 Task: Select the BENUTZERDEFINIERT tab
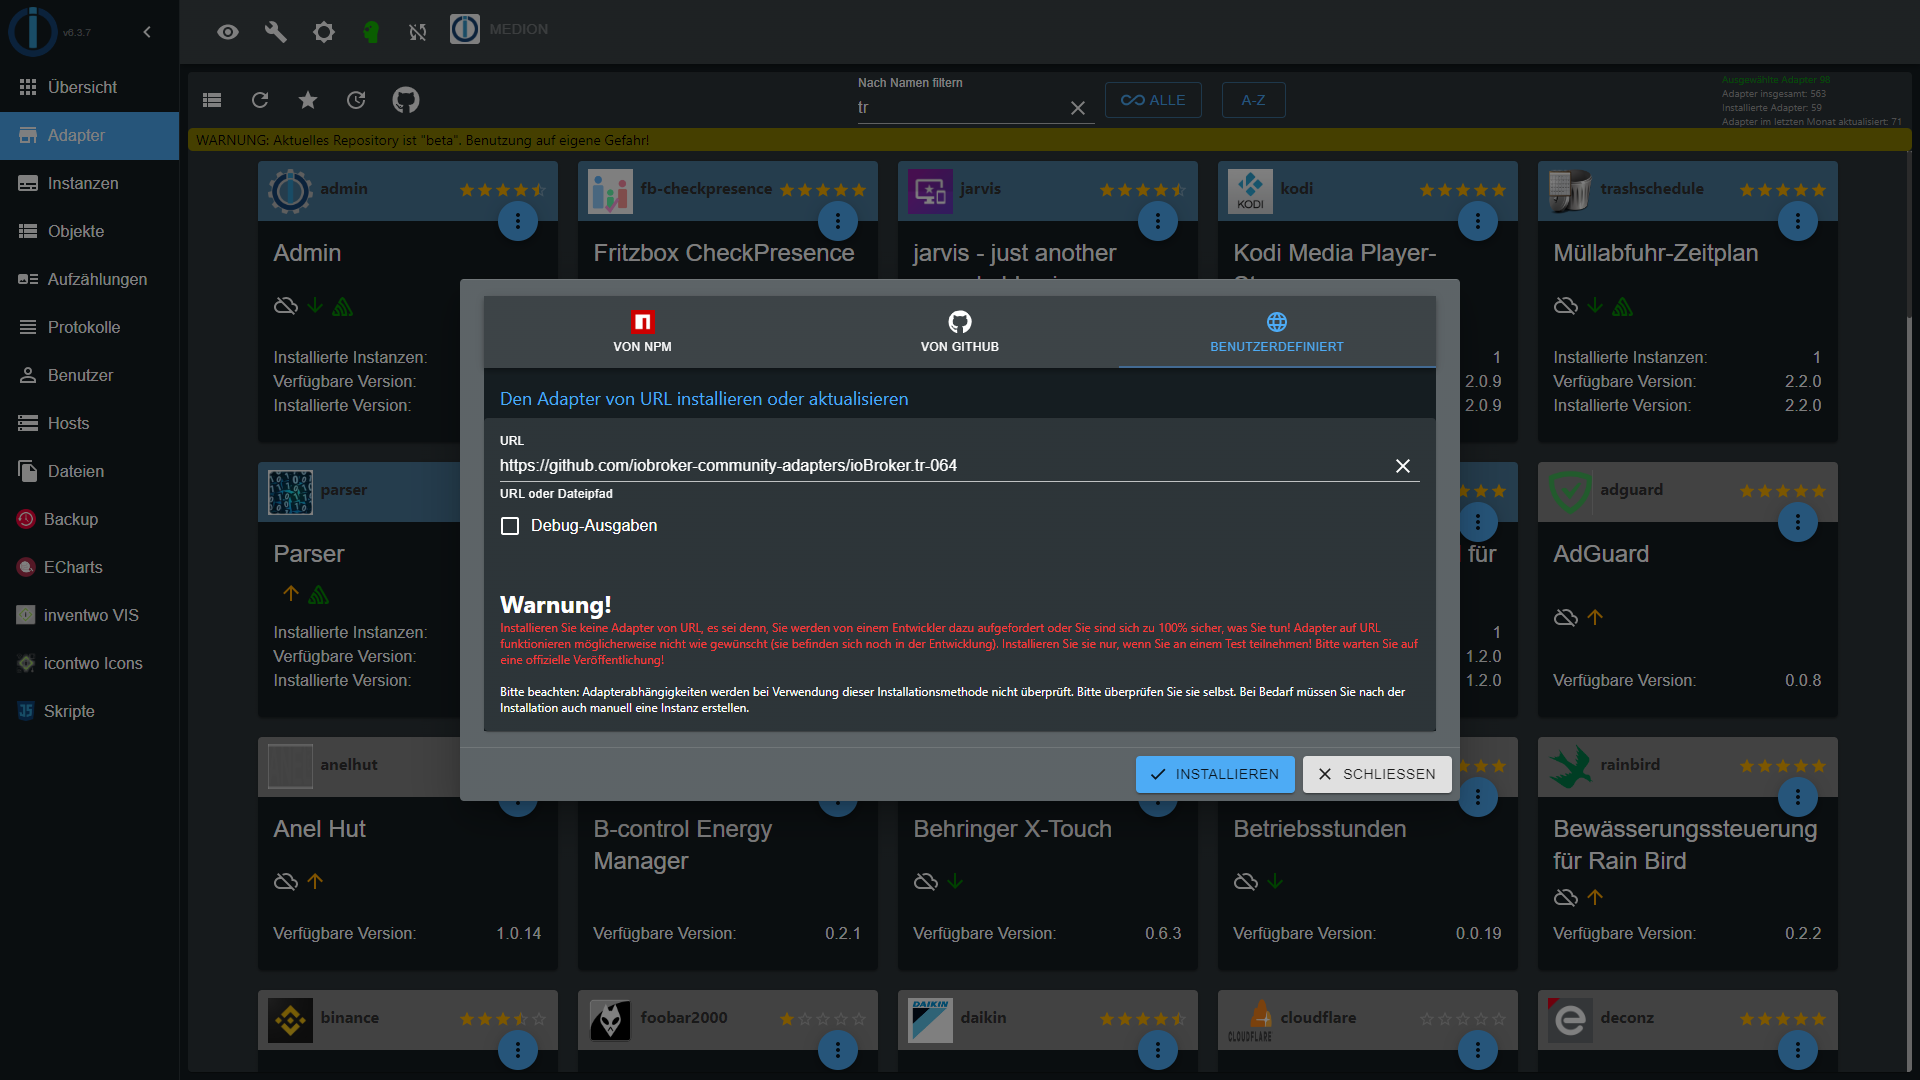click(x=1277, y=332)
